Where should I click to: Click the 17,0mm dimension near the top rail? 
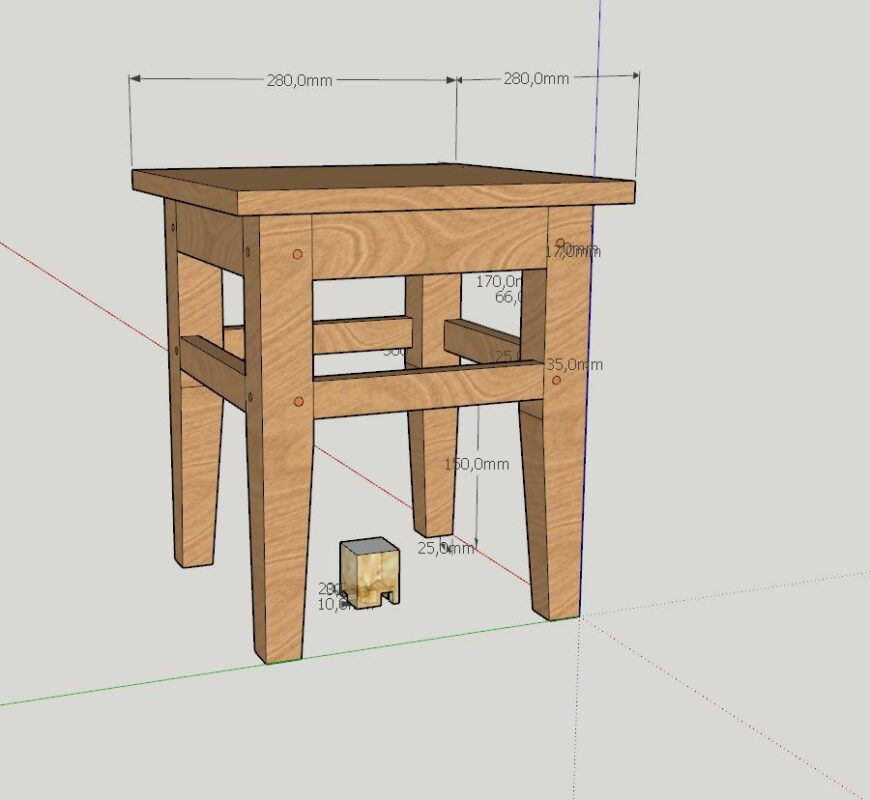pos(571,248)
